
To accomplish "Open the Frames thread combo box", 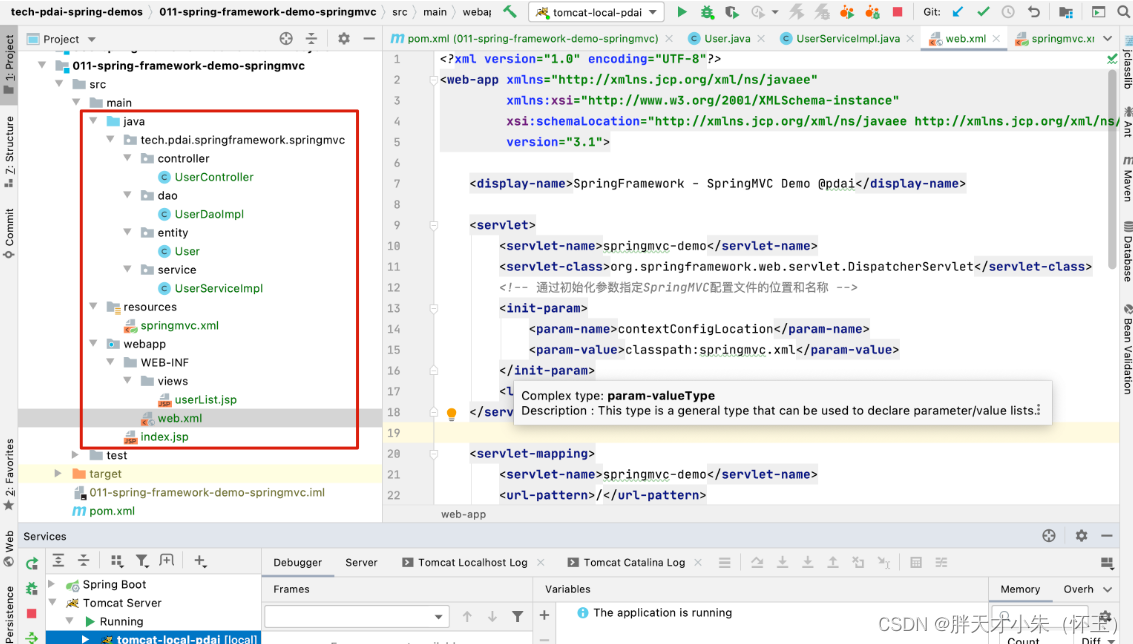I will click(x=356, y=617).
